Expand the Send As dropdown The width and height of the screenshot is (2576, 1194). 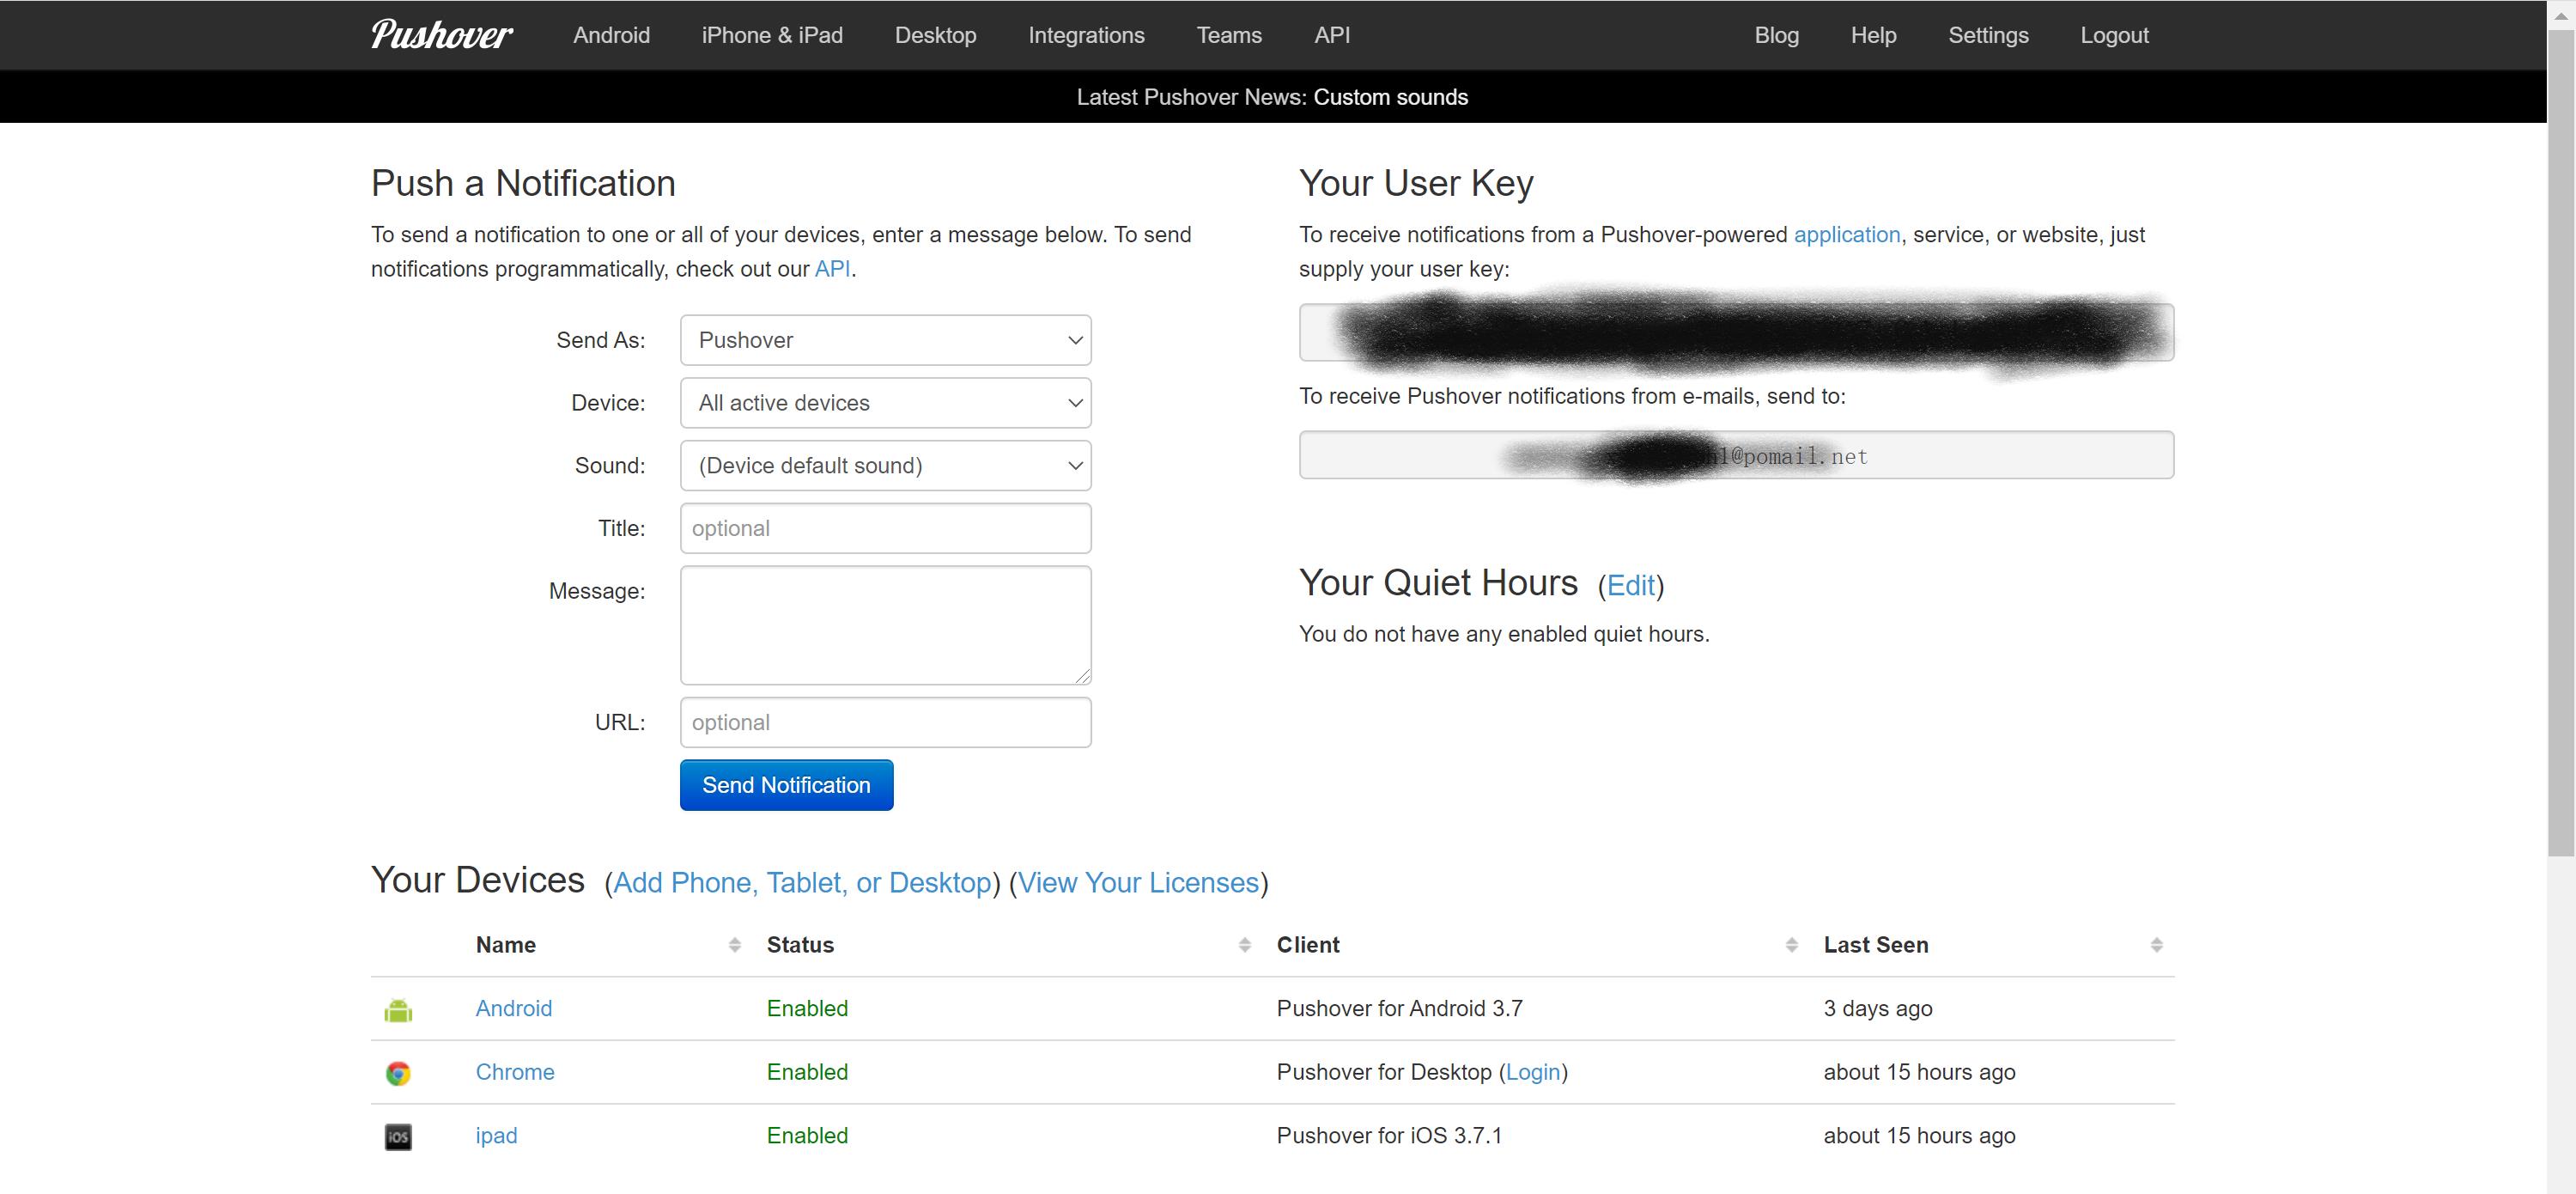(885, 340)
